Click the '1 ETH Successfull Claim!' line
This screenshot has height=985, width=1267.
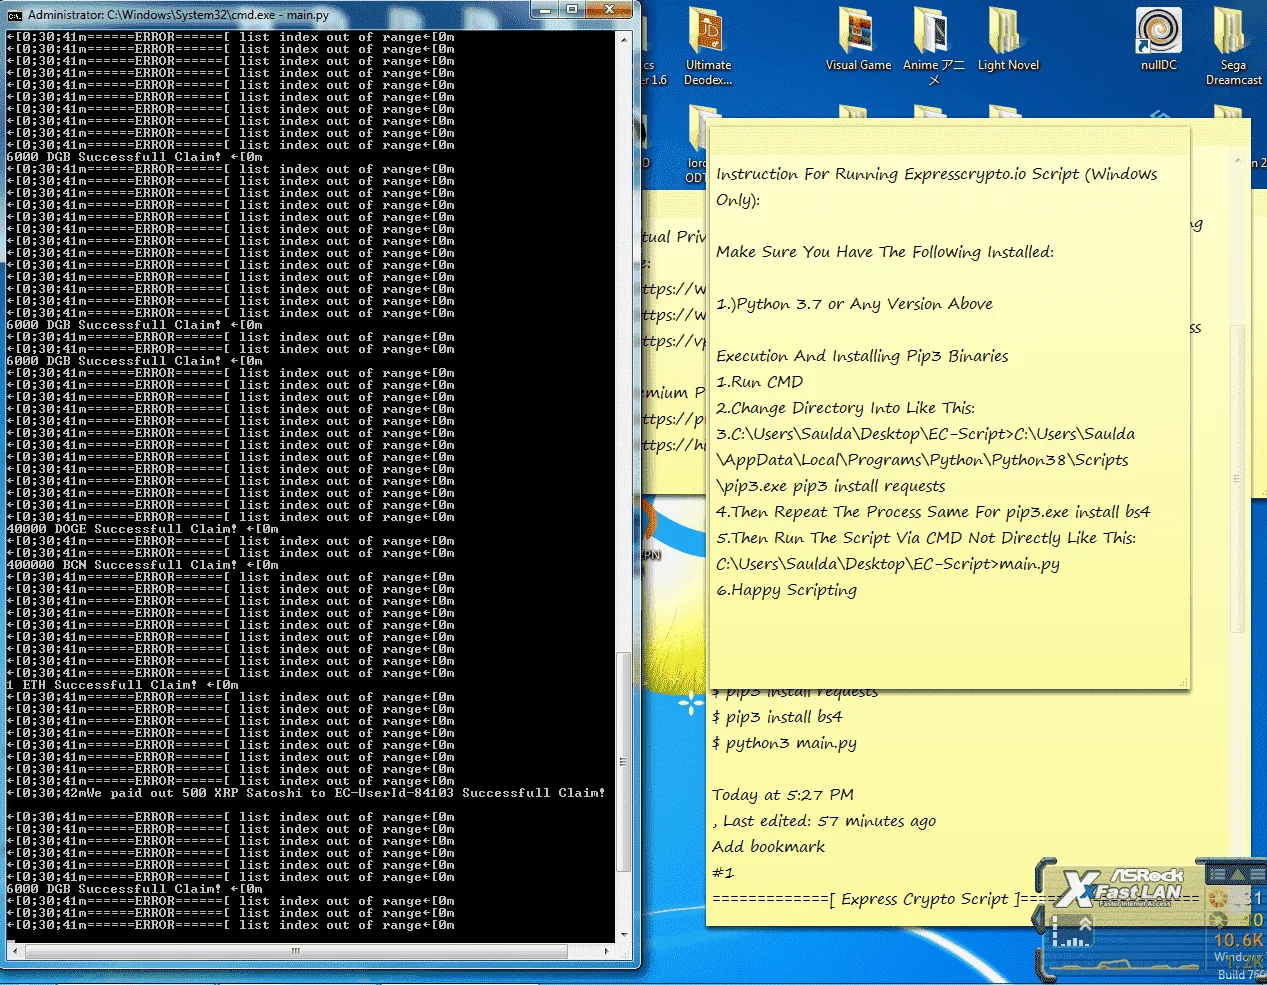(x=123, y=685)
